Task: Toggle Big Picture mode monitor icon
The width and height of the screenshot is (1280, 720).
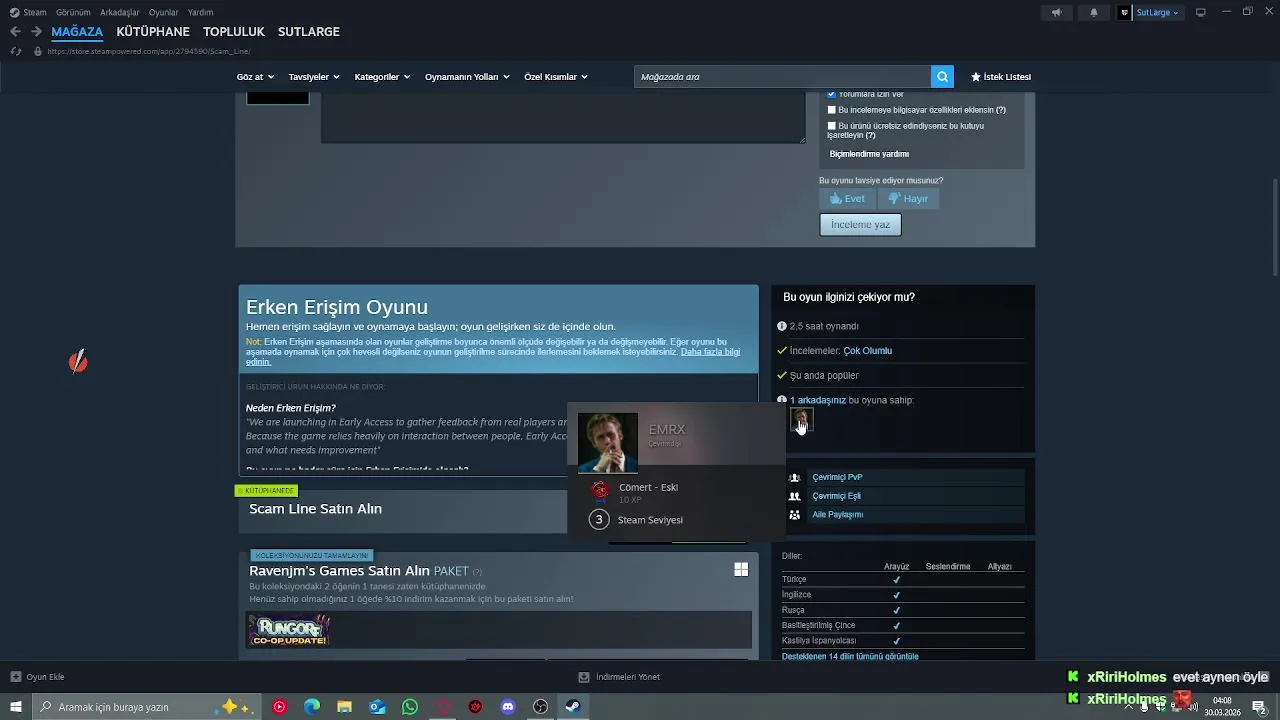Action: click(x=1201, y=12)
